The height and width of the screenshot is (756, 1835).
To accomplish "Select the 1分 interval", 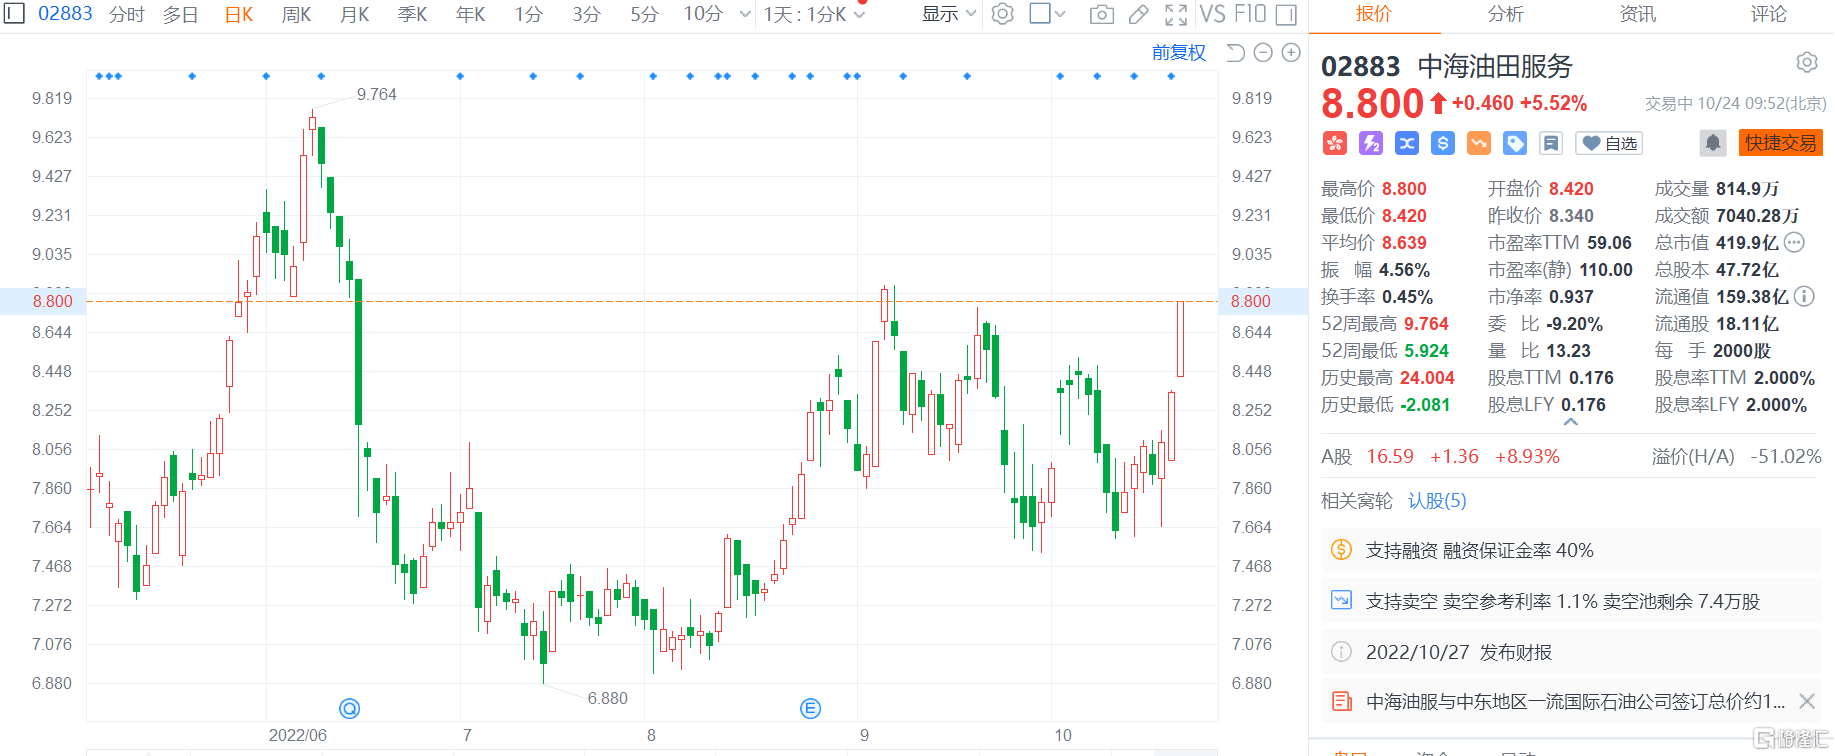I will click(x=529, y=14).
